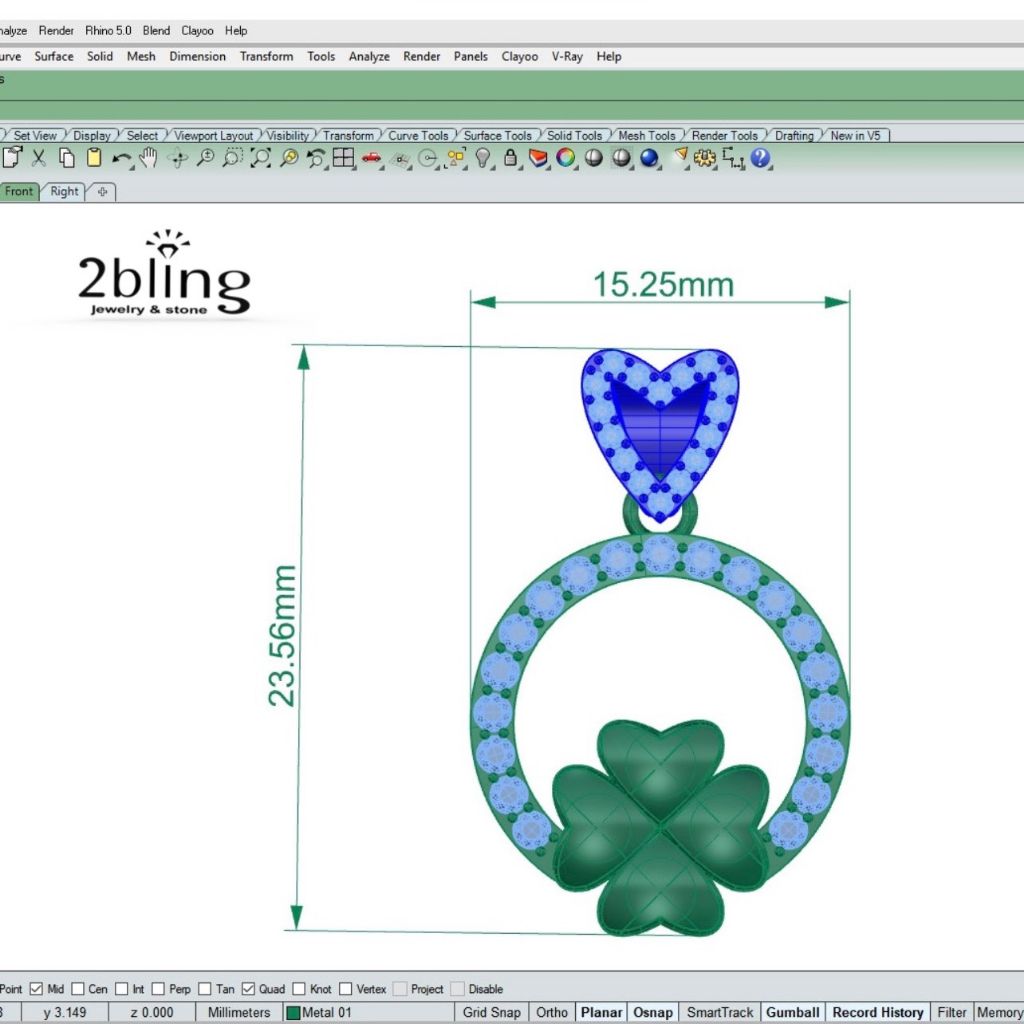Click the Undo arrow icon
The width and height of the screenshot is (1024, 1024).
pos(121,158)
